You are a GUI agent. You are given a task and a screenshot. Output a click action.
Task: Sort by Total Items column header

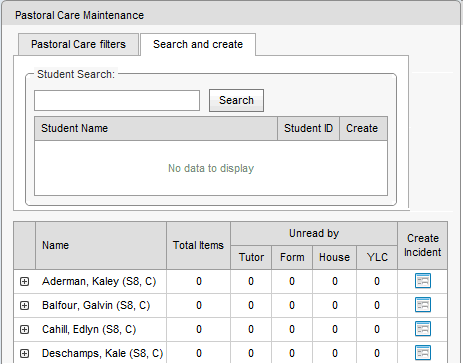point(198,246)
